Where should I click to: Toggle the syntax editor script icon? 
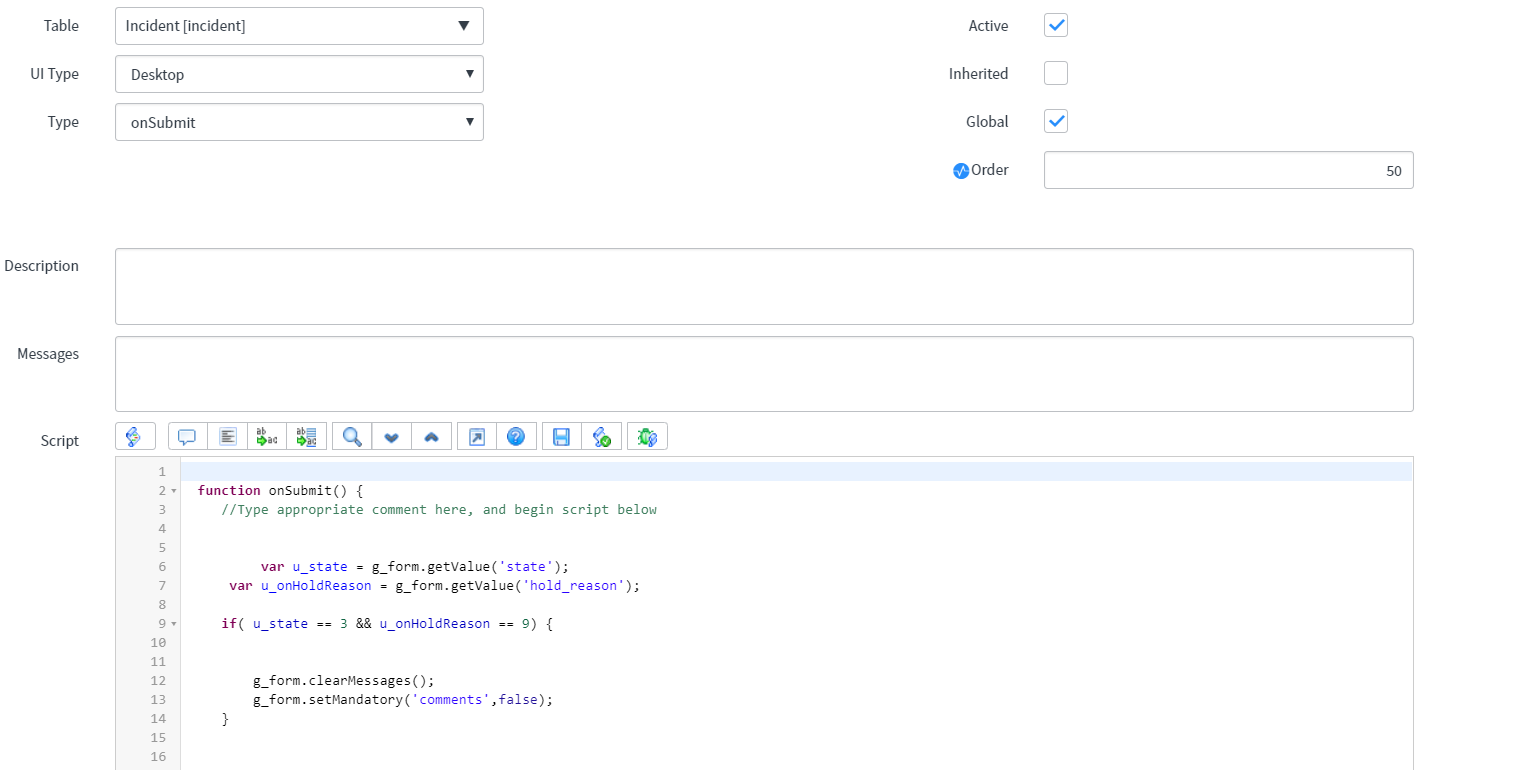coord(135,437)
